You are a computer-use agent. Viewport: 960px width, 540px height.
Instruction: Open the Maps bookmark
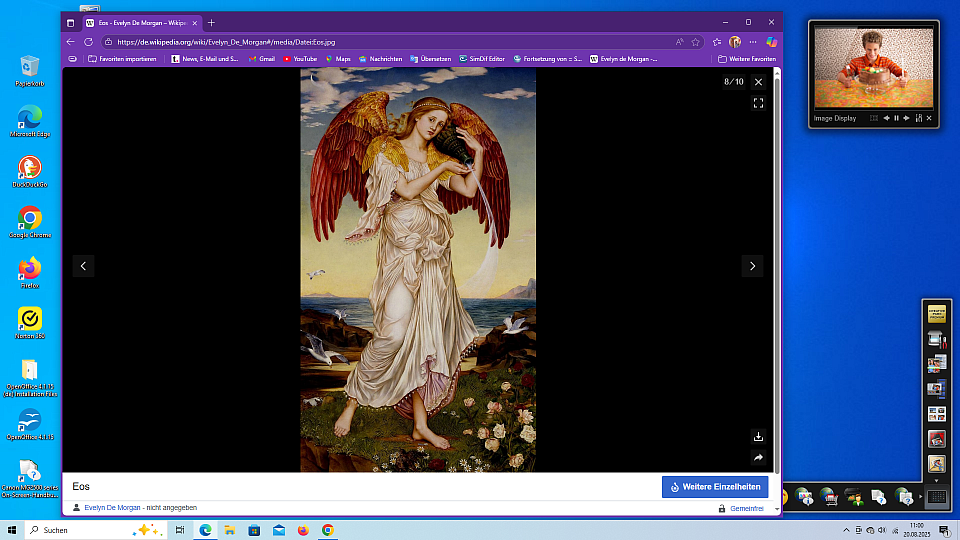(x=338, y=59)
